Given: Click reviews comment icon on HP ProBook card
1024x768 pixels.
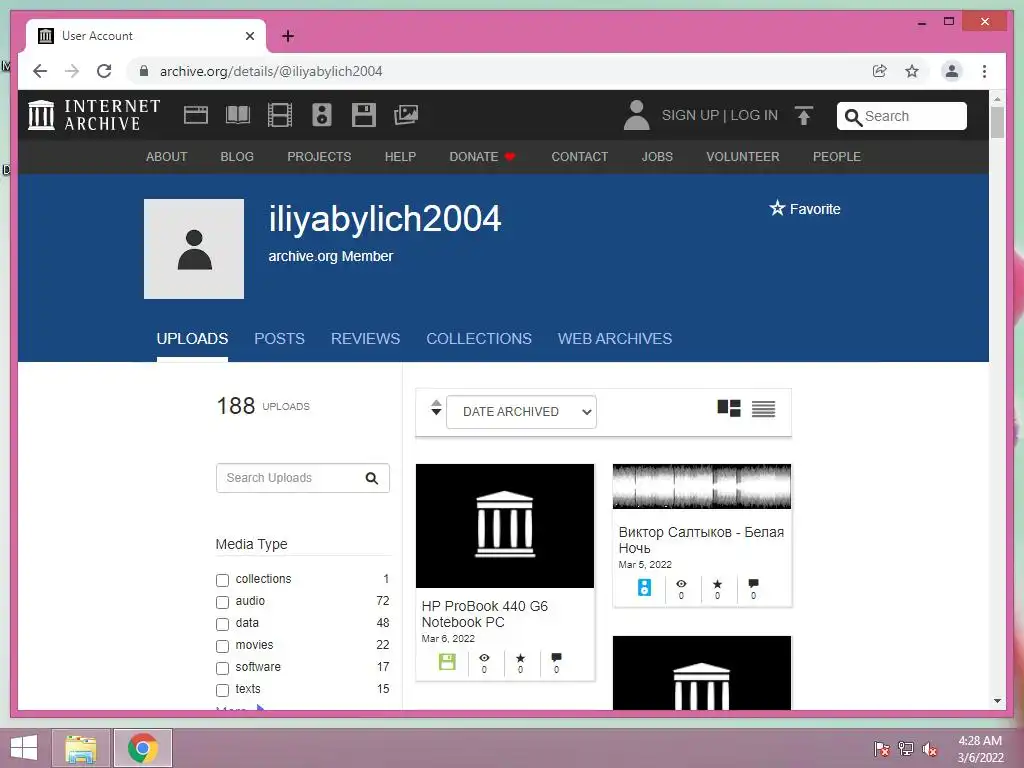Looking at the screenshot, I should 556,657.
